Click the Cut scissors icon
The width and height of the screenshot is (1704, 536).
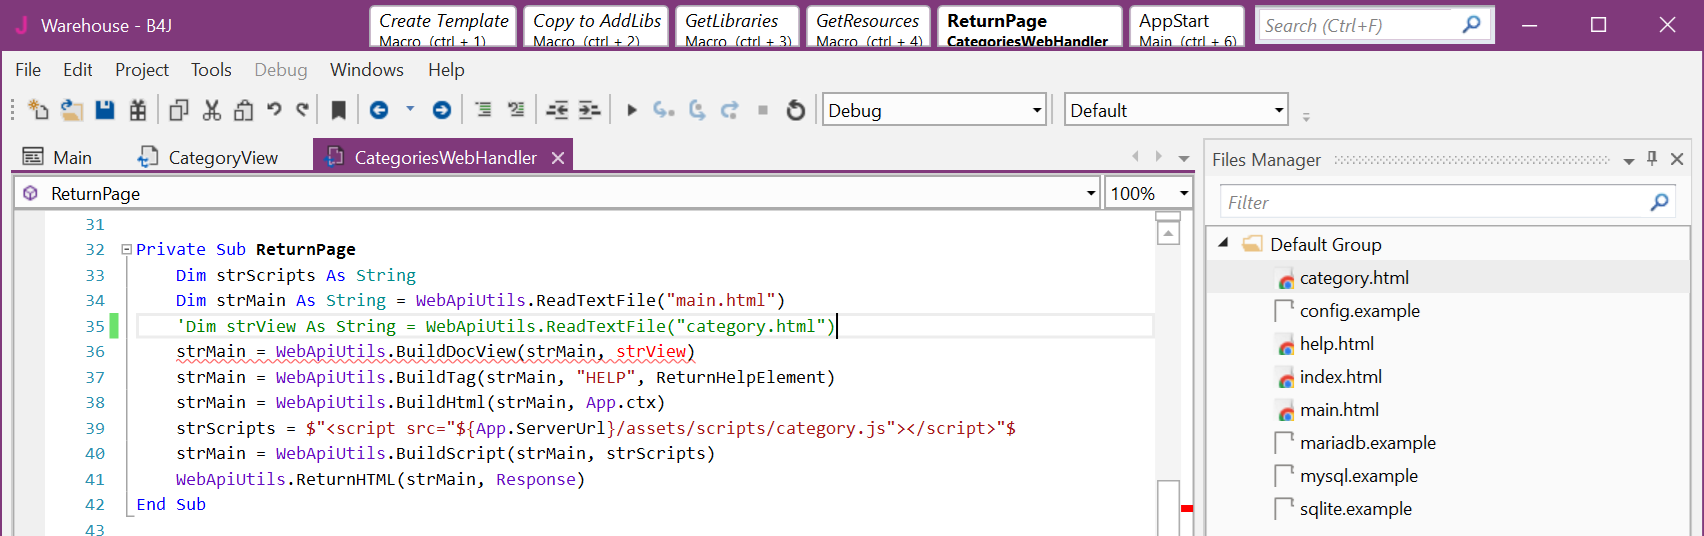click(x=211, y=110)
